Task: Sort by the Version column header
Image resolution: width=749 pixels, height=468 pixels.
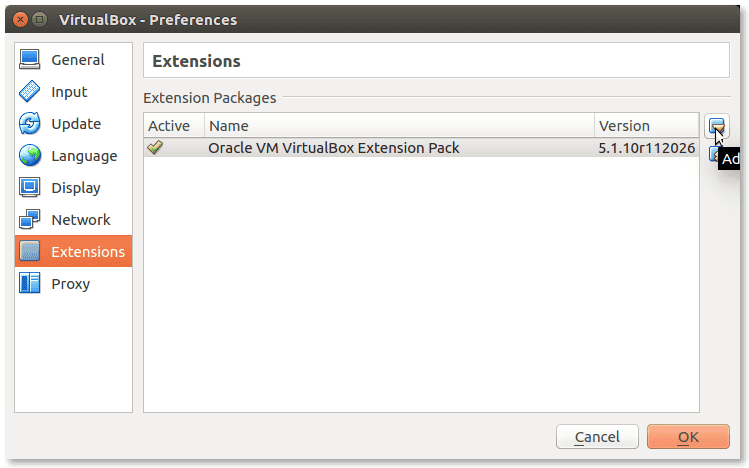Action: (647, 126)
